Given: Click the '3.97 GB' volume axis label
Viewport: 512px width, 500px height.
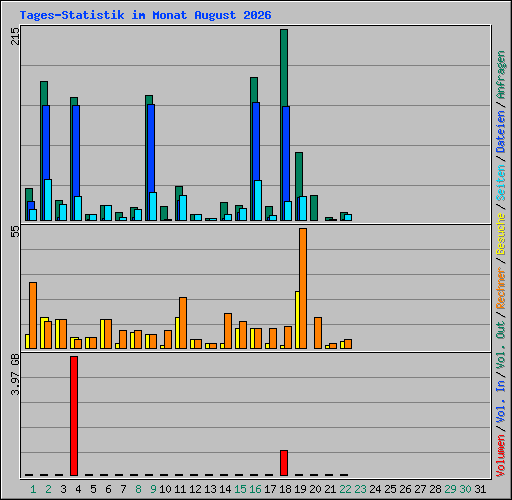Looking at the screenshot, I should click(16, 374).
